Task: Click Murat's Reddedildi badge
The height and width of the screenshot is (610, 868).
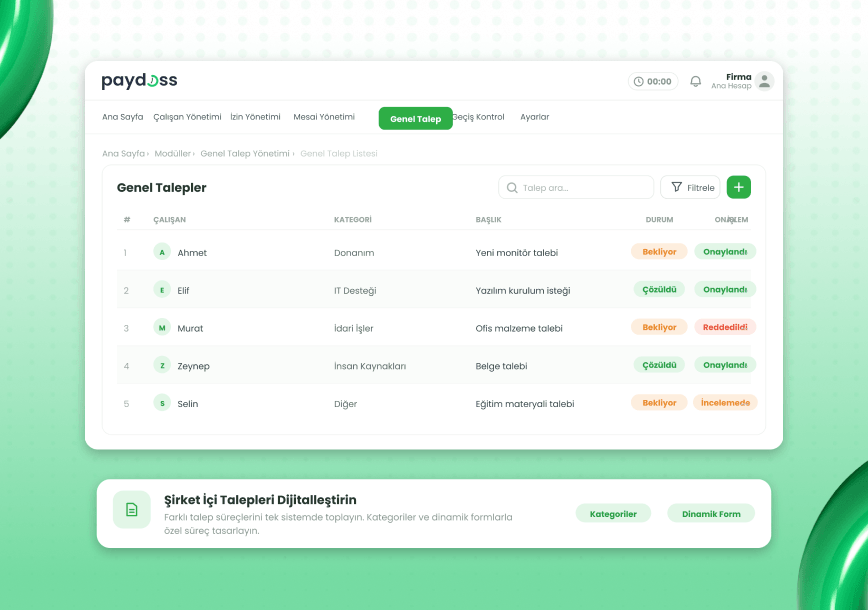Action: (x=725, y=327)
